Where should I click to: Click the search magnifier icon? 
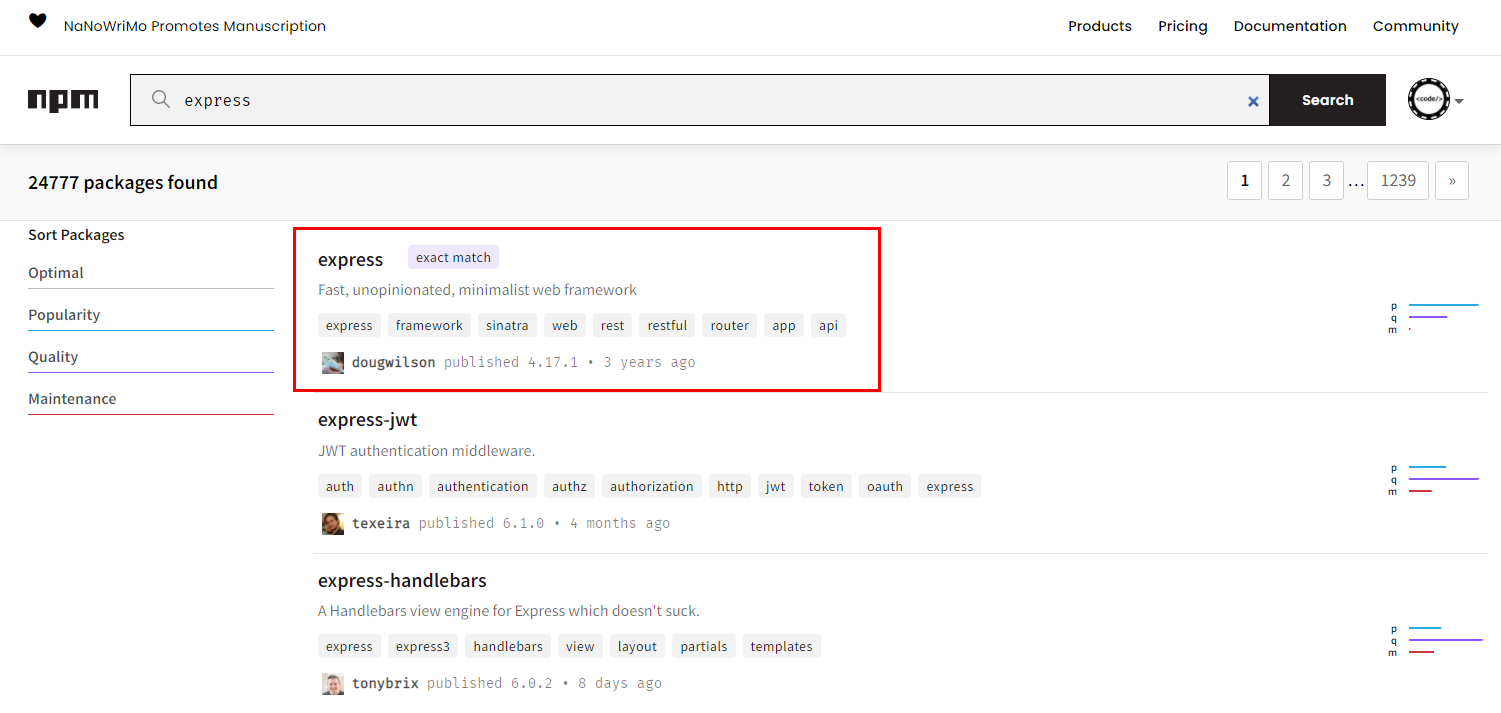point(160,99)
